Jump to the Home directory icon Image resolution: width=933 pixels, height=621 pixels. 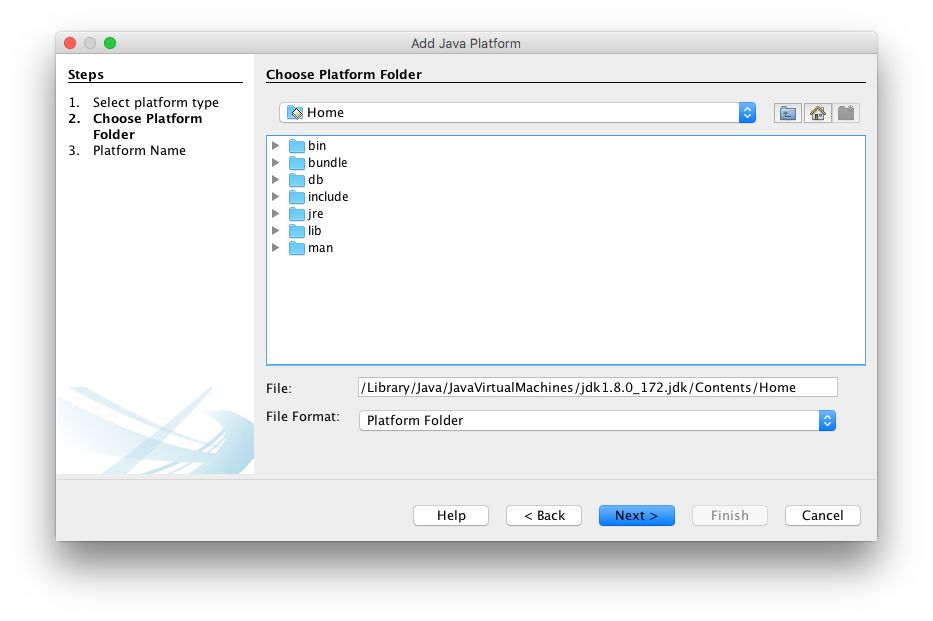coord(818,113)
